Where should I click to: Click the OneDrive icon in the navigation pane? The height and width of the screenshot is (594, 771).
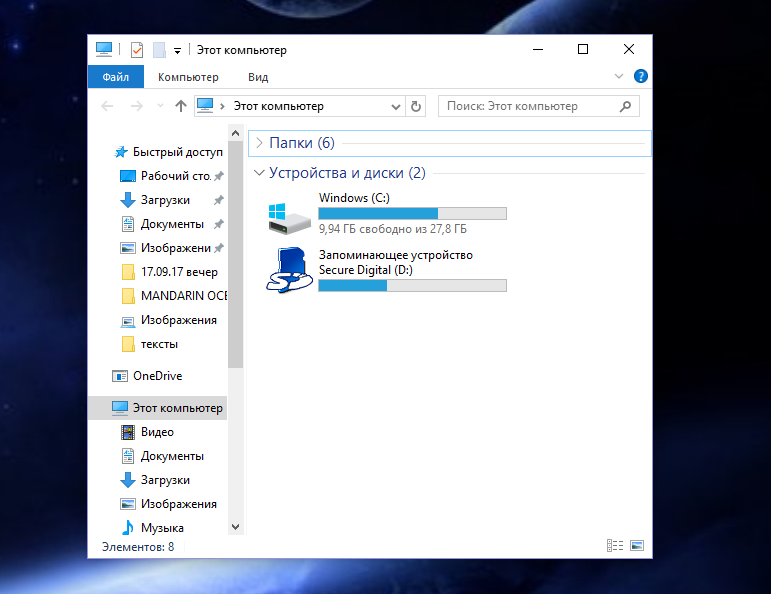(x=120, y=376)
